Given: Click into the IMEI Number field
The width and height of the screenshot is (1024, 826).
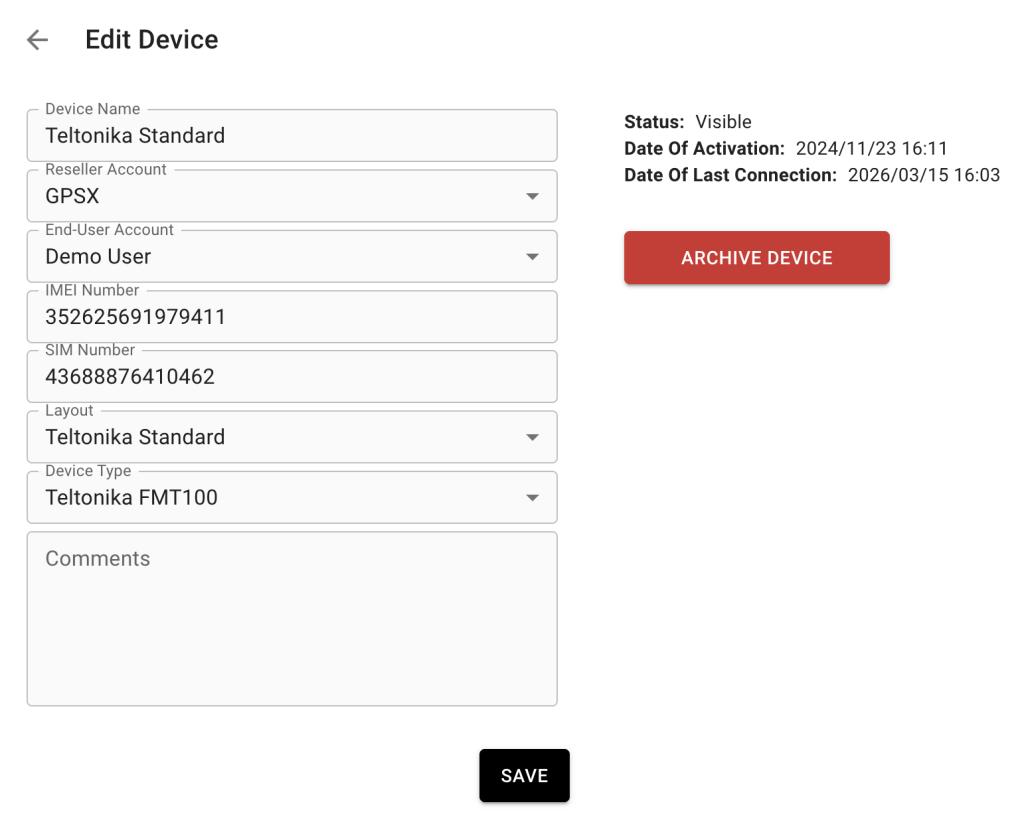Looking at the screenshot, I should [x=290, y=318].
